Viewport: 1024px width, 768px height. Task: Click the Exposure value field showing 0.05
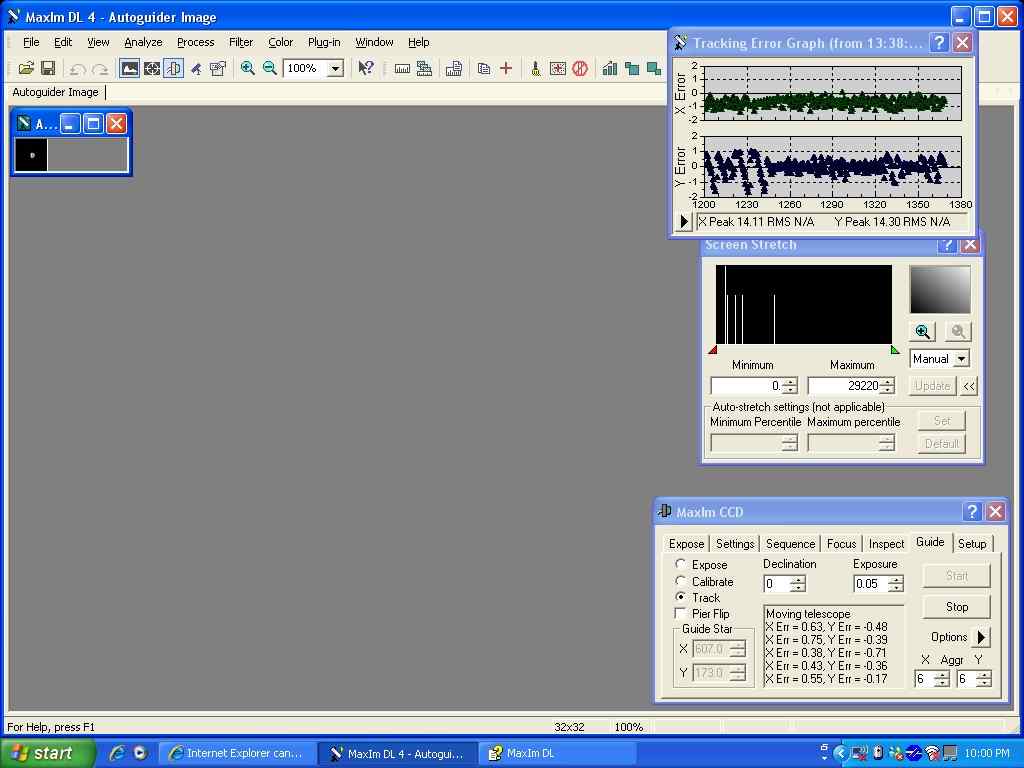871,584
